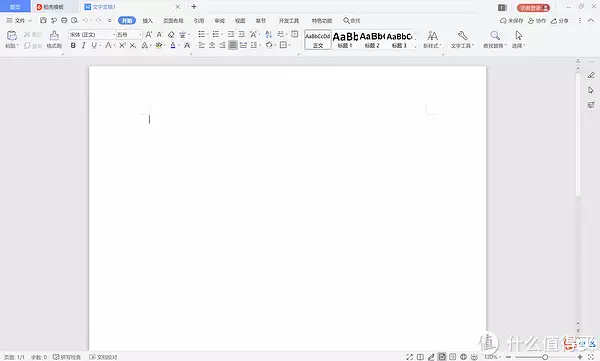This screenshot has width=600, height=361.
Task: Select the Format Painter brush
Action: click(54, 36)
